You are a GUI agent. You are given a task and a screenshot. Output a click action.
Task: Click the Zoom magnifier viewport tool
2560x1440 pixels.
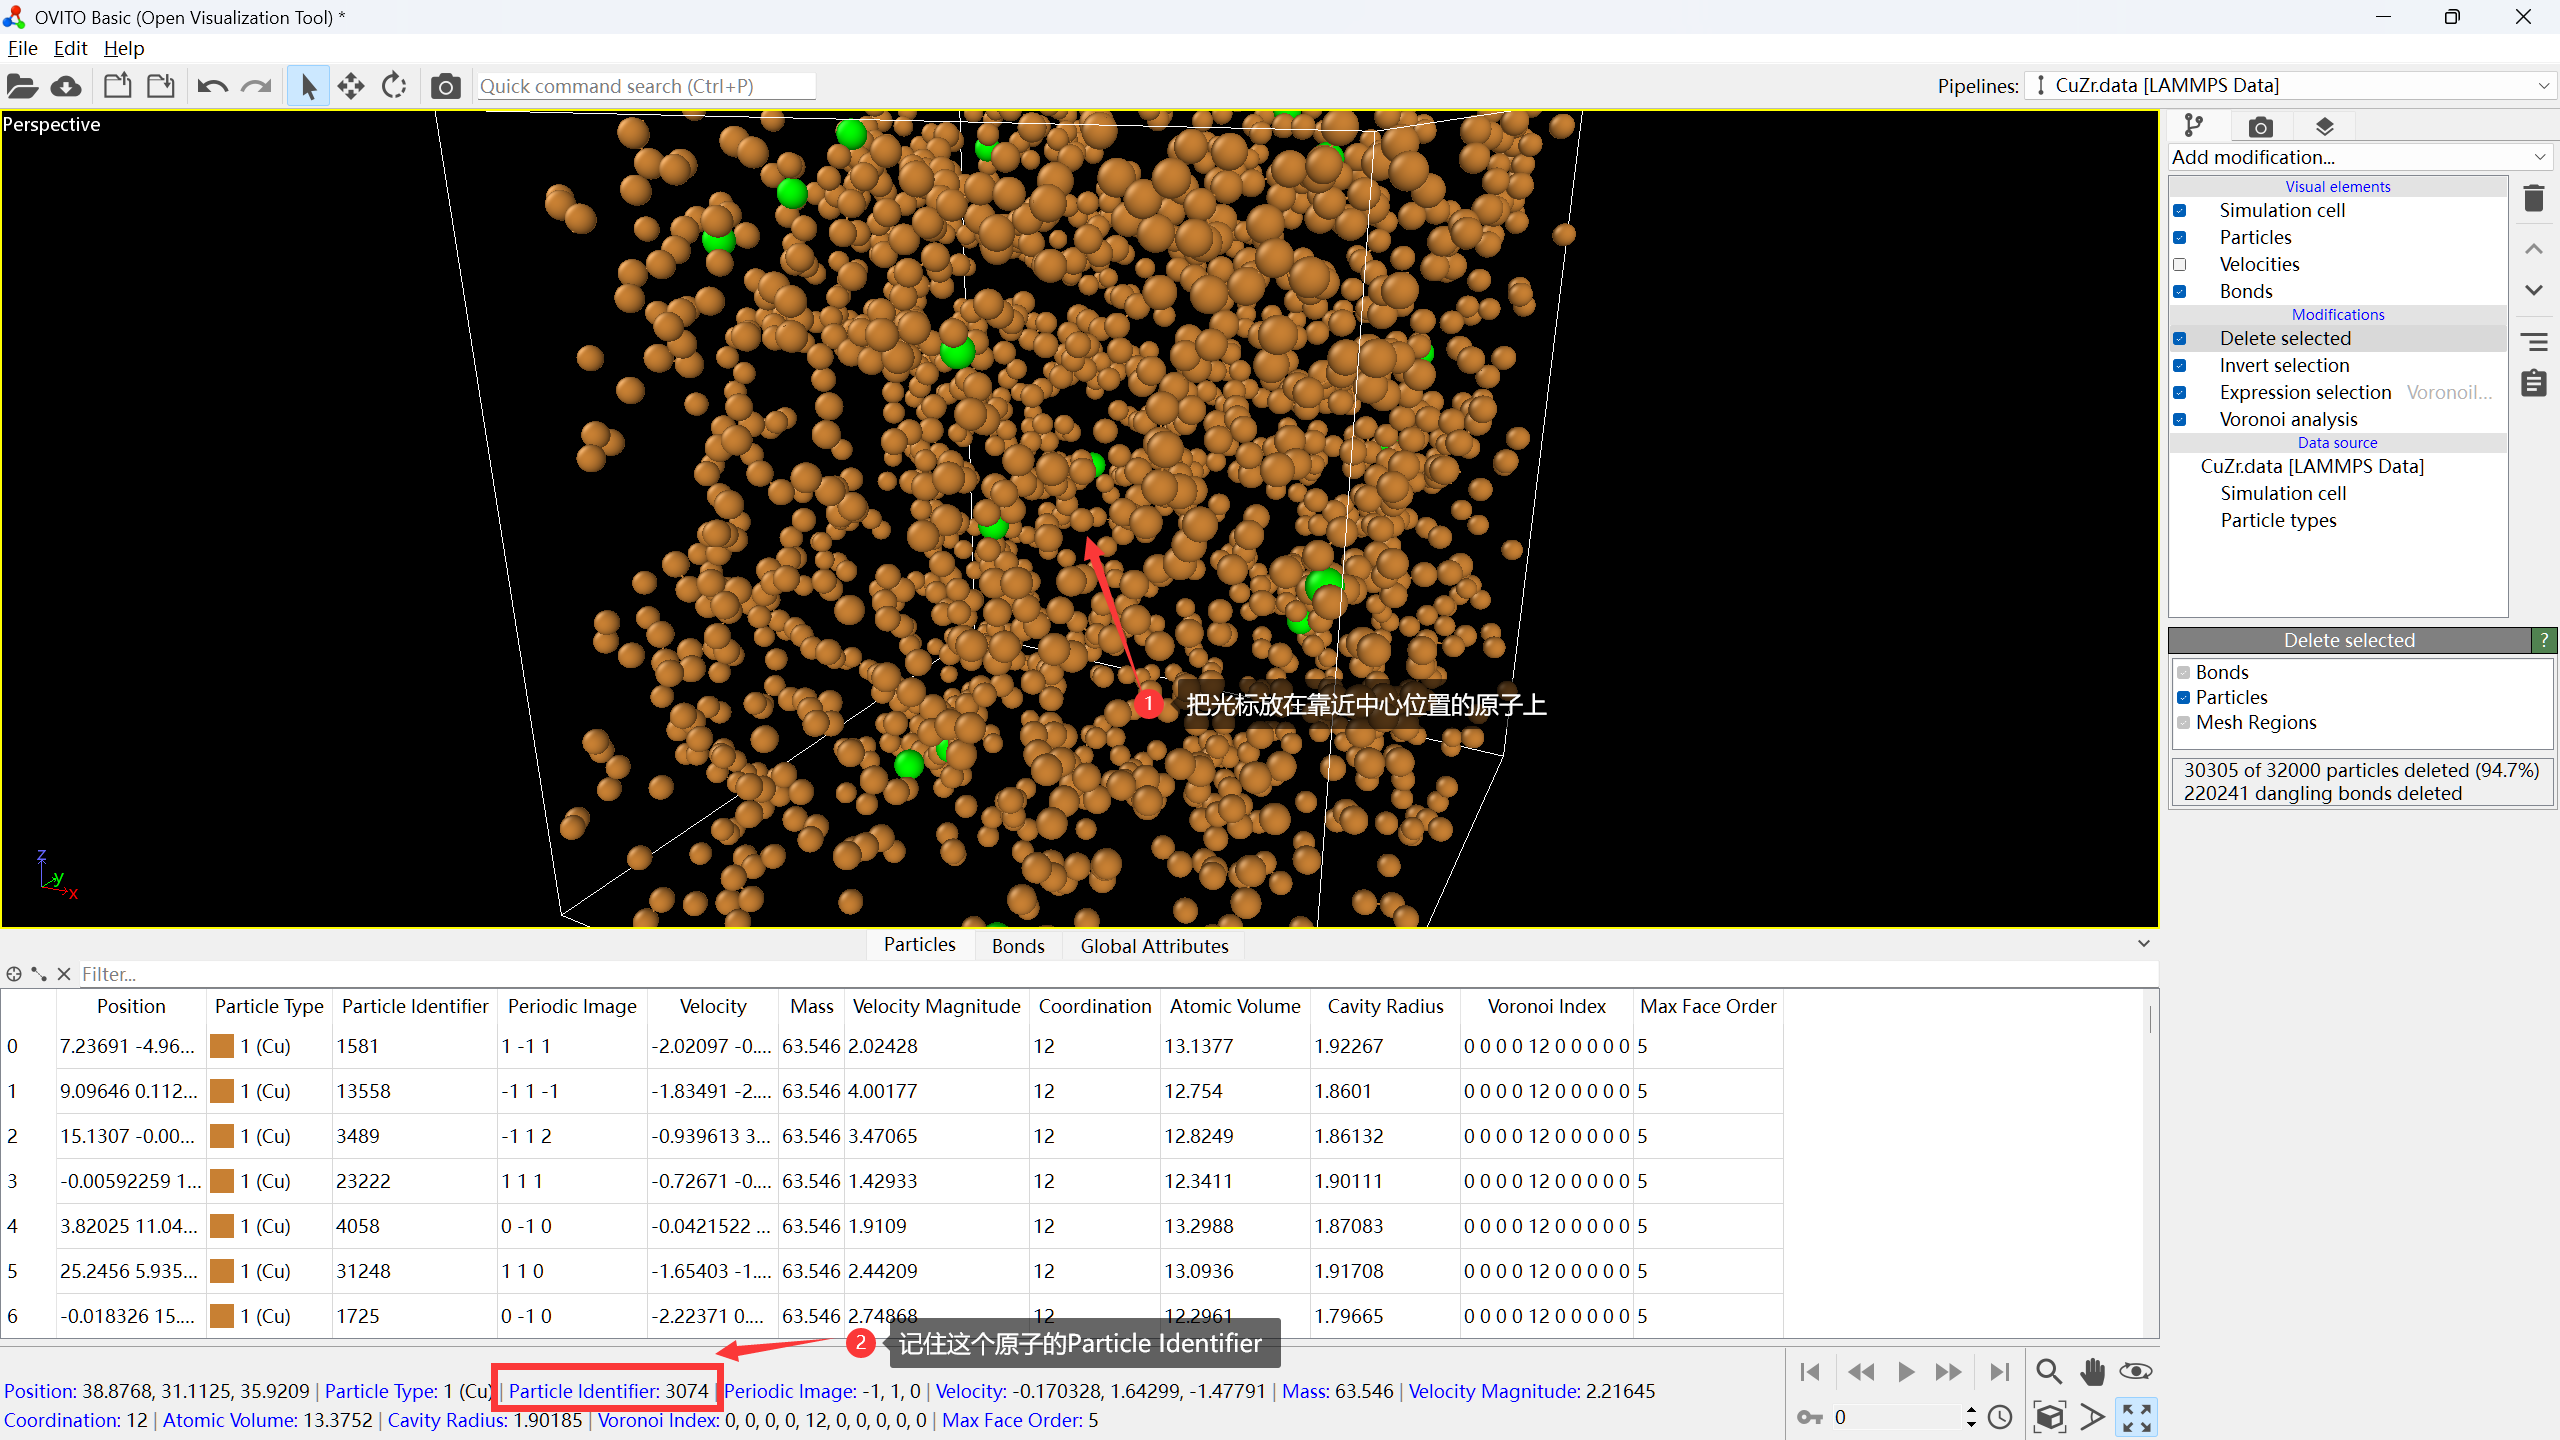pos(2048,1371)
